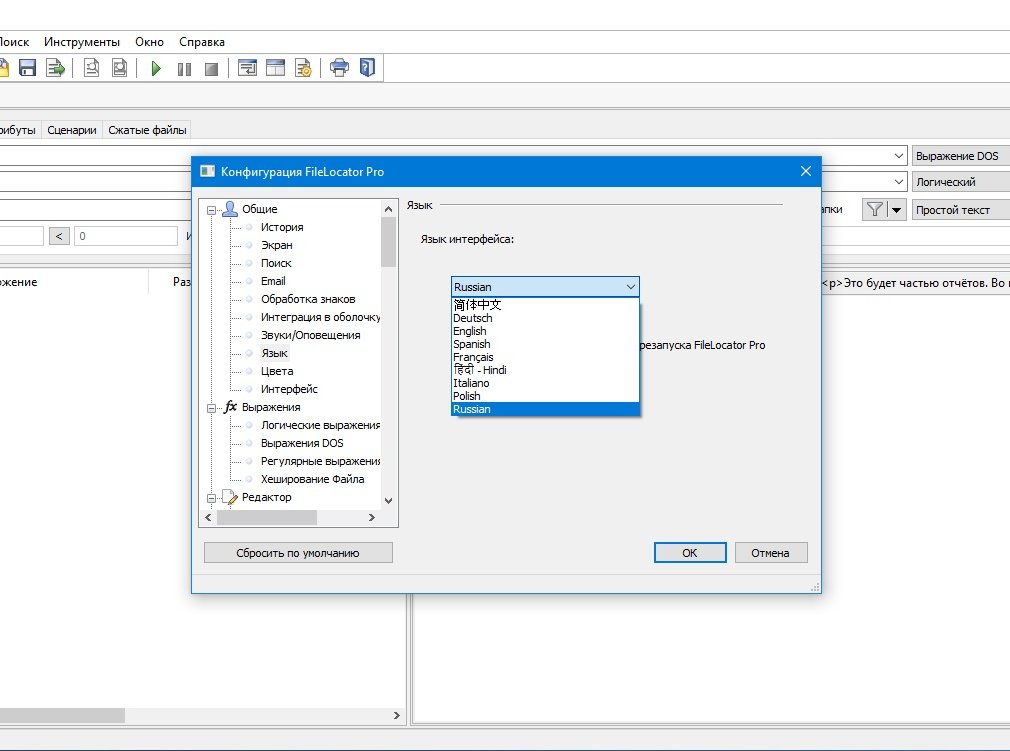Select Логические выражения tree item
The image size is (1010, 751).
319,426
